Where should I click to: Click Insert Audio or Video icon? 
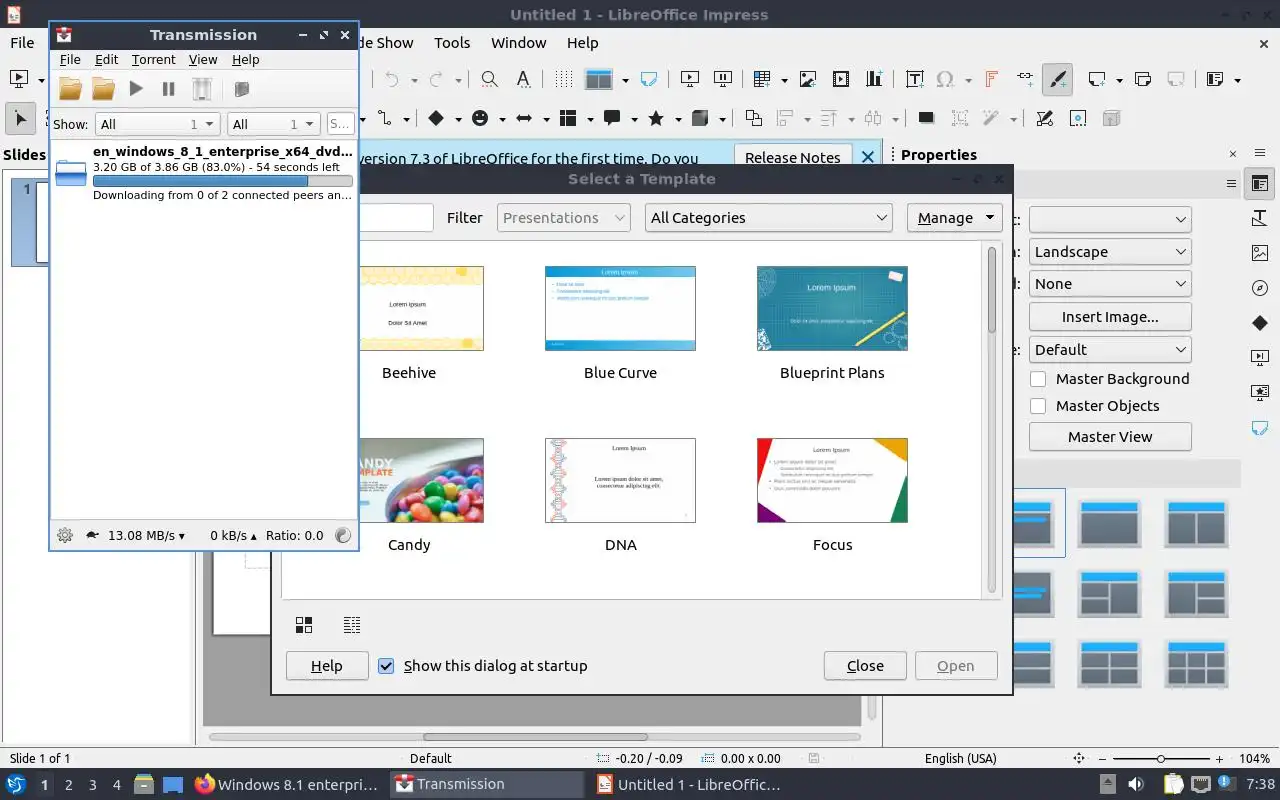tap(841, 79)
